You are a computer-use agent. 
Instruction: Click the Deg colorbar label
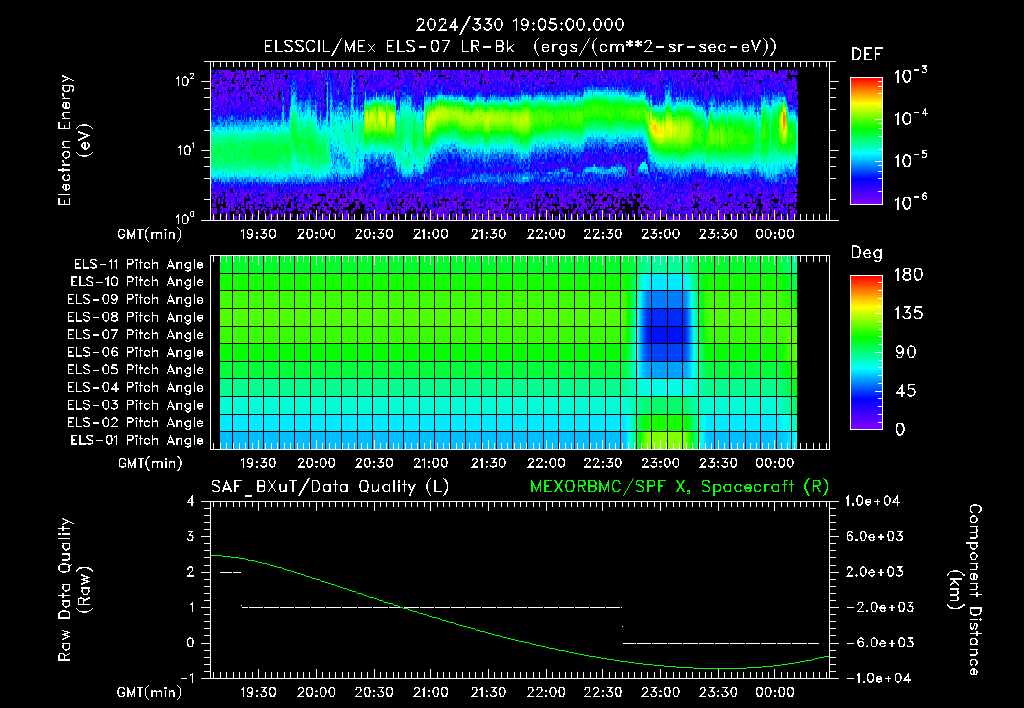click(866, 253)
